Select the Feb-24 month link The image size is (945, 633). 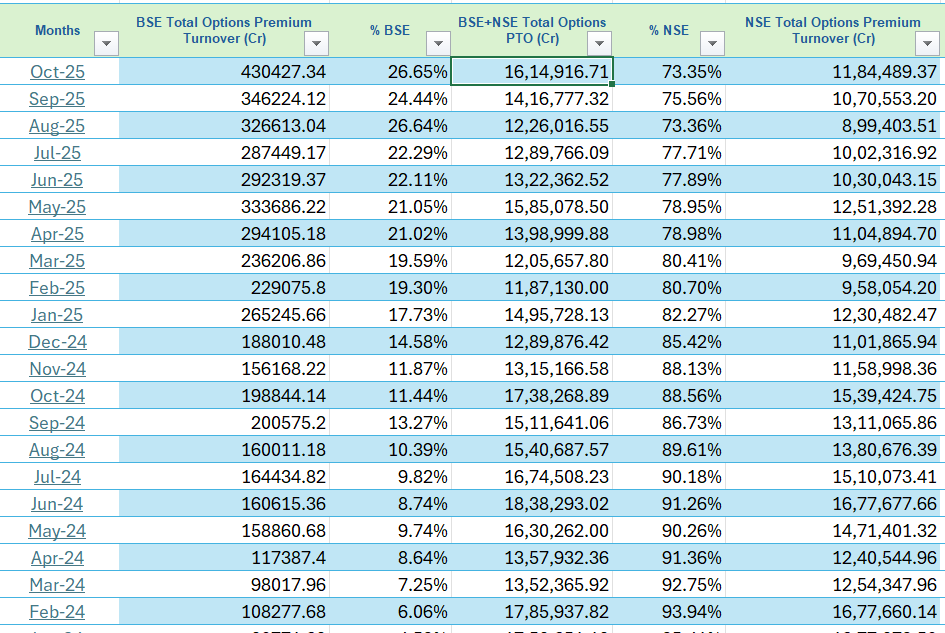pos(57,612)
